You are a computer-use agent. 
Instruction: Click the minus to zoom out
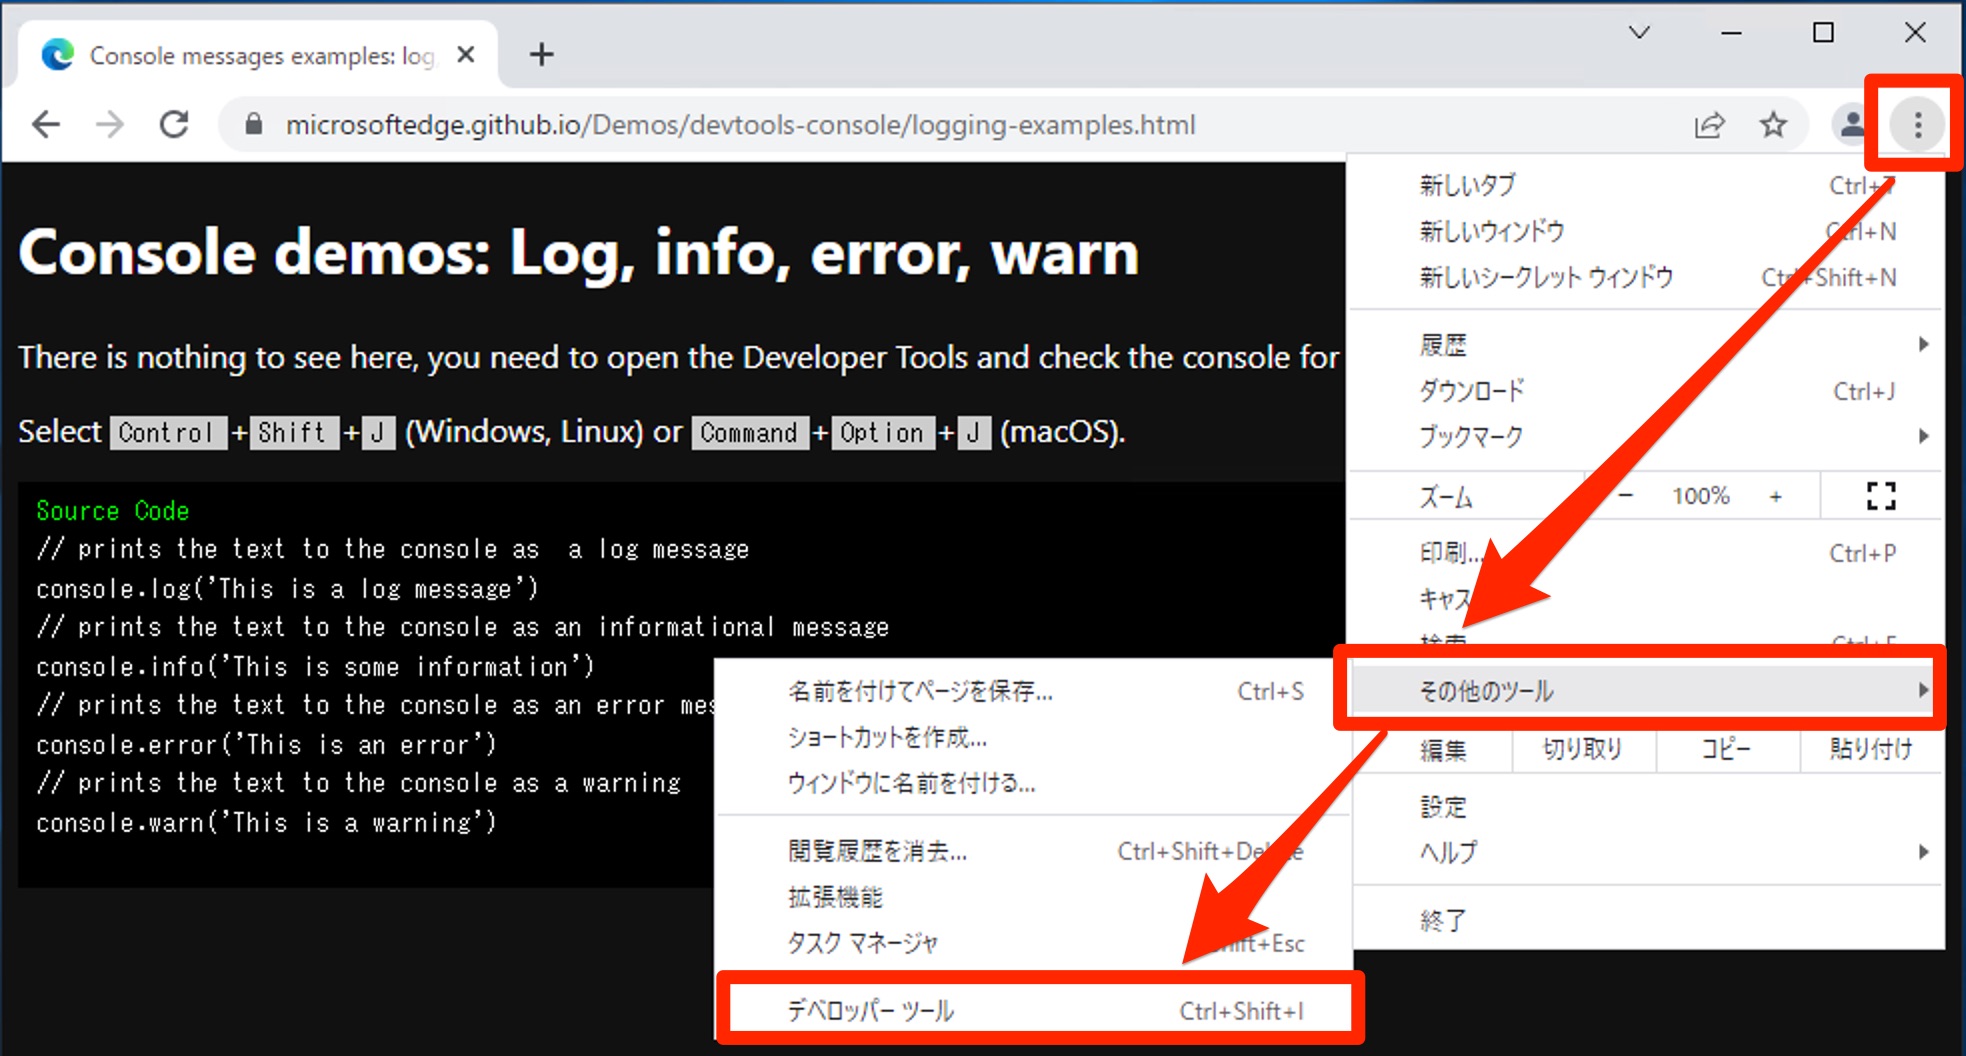1625,495
